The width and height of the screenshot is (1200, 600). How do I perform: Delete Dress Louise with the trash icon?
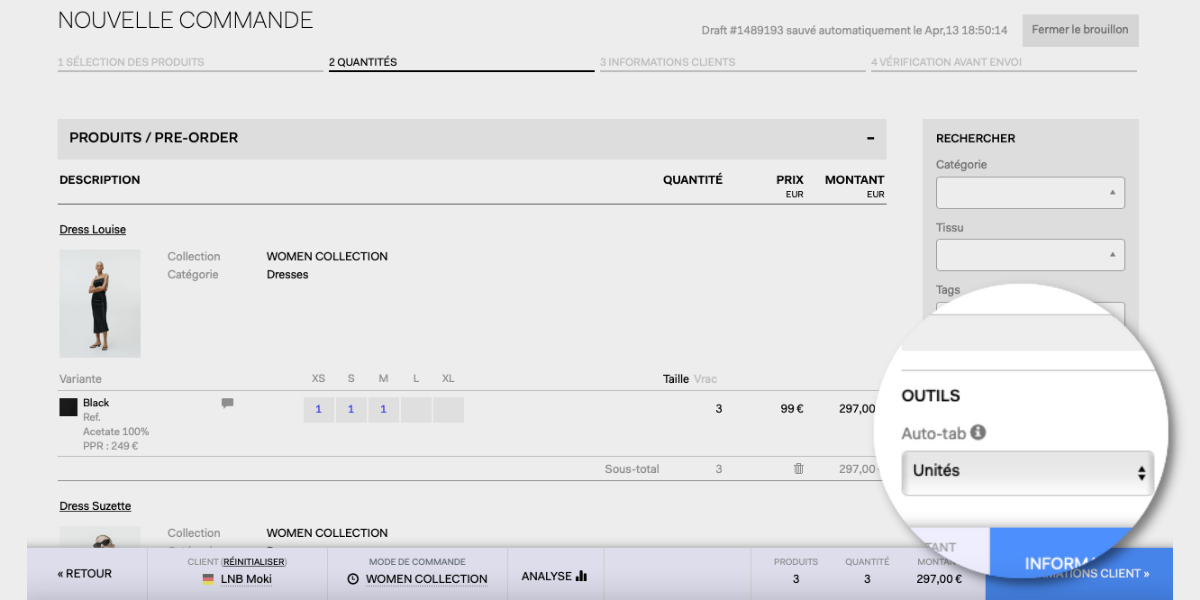798,469
